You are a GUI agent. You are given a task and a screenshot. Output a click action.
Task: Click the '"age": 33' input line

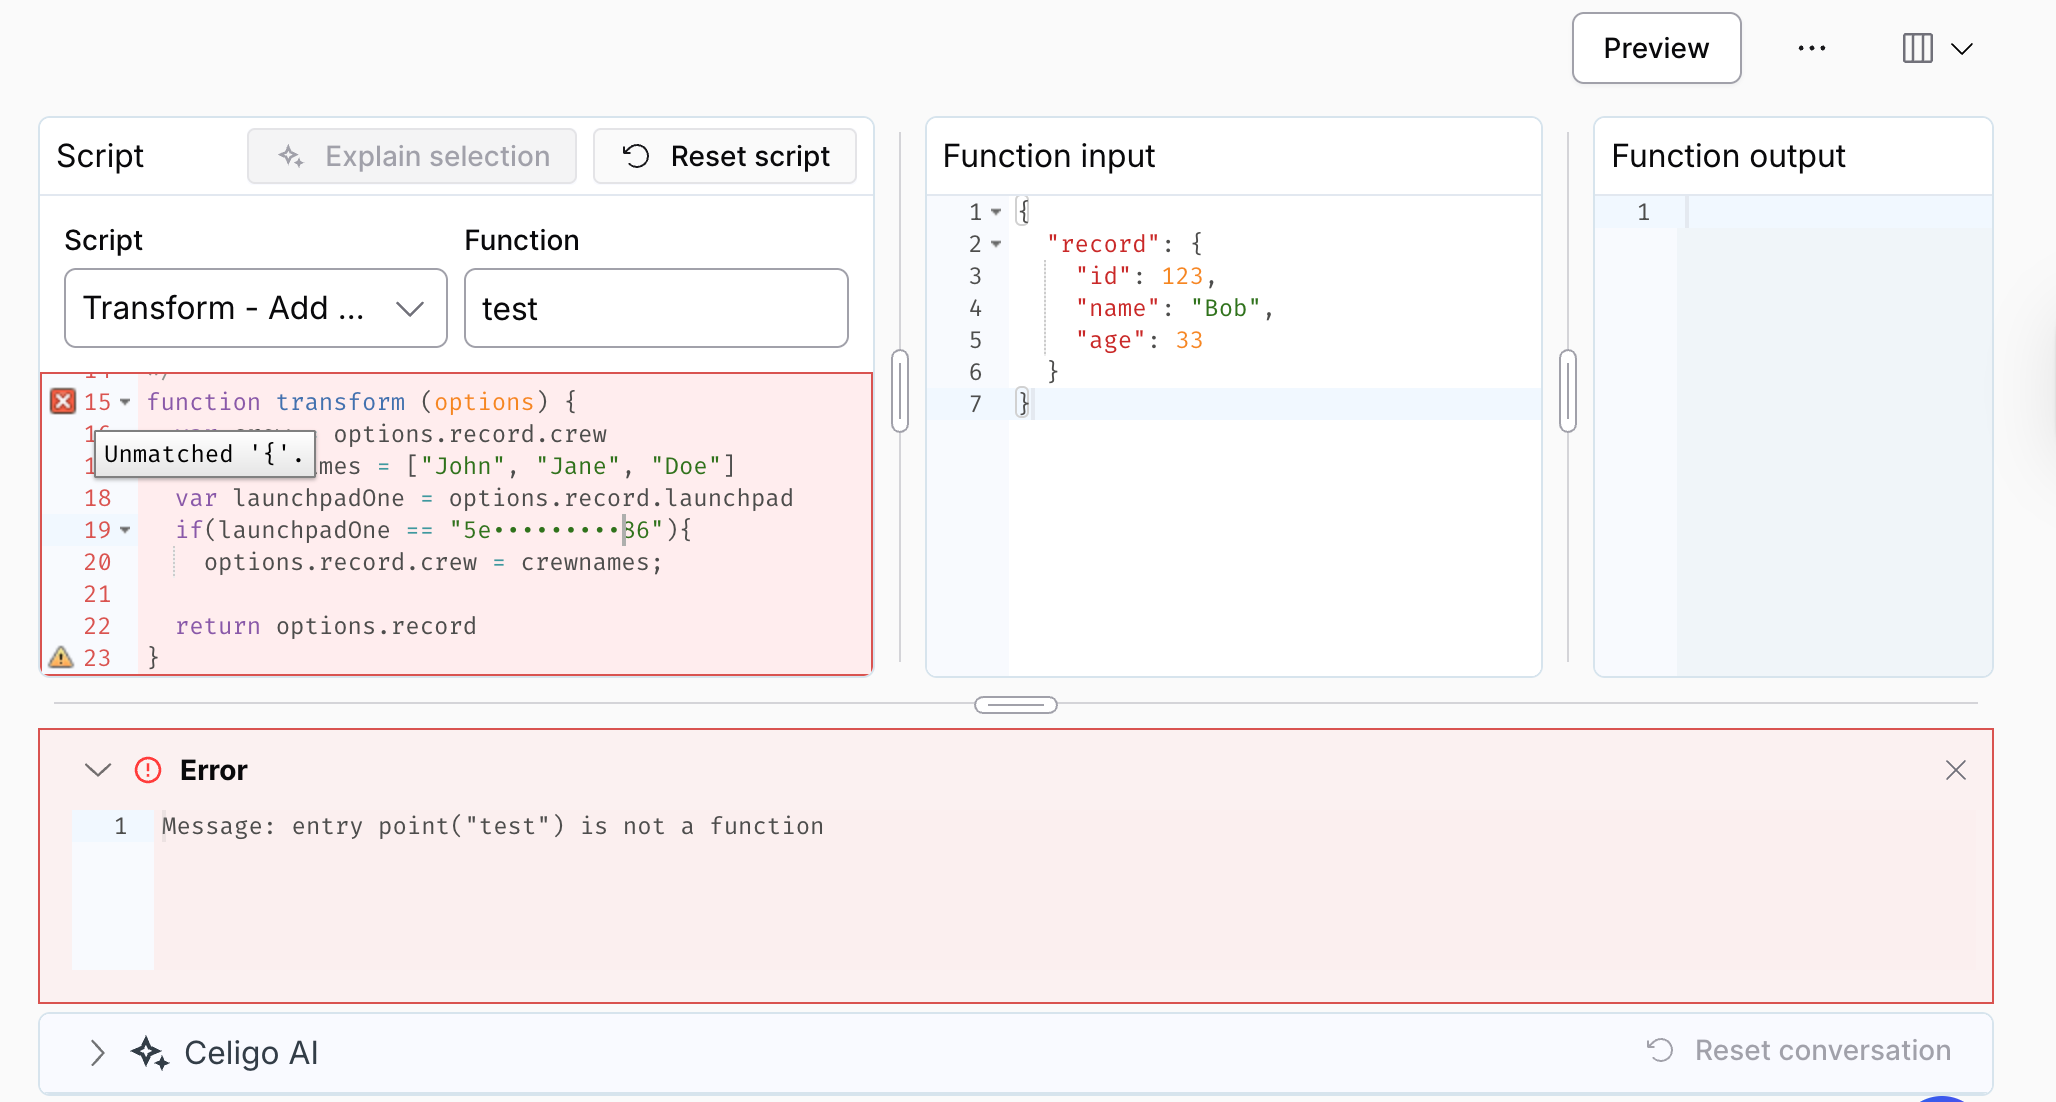[1139, 340]
